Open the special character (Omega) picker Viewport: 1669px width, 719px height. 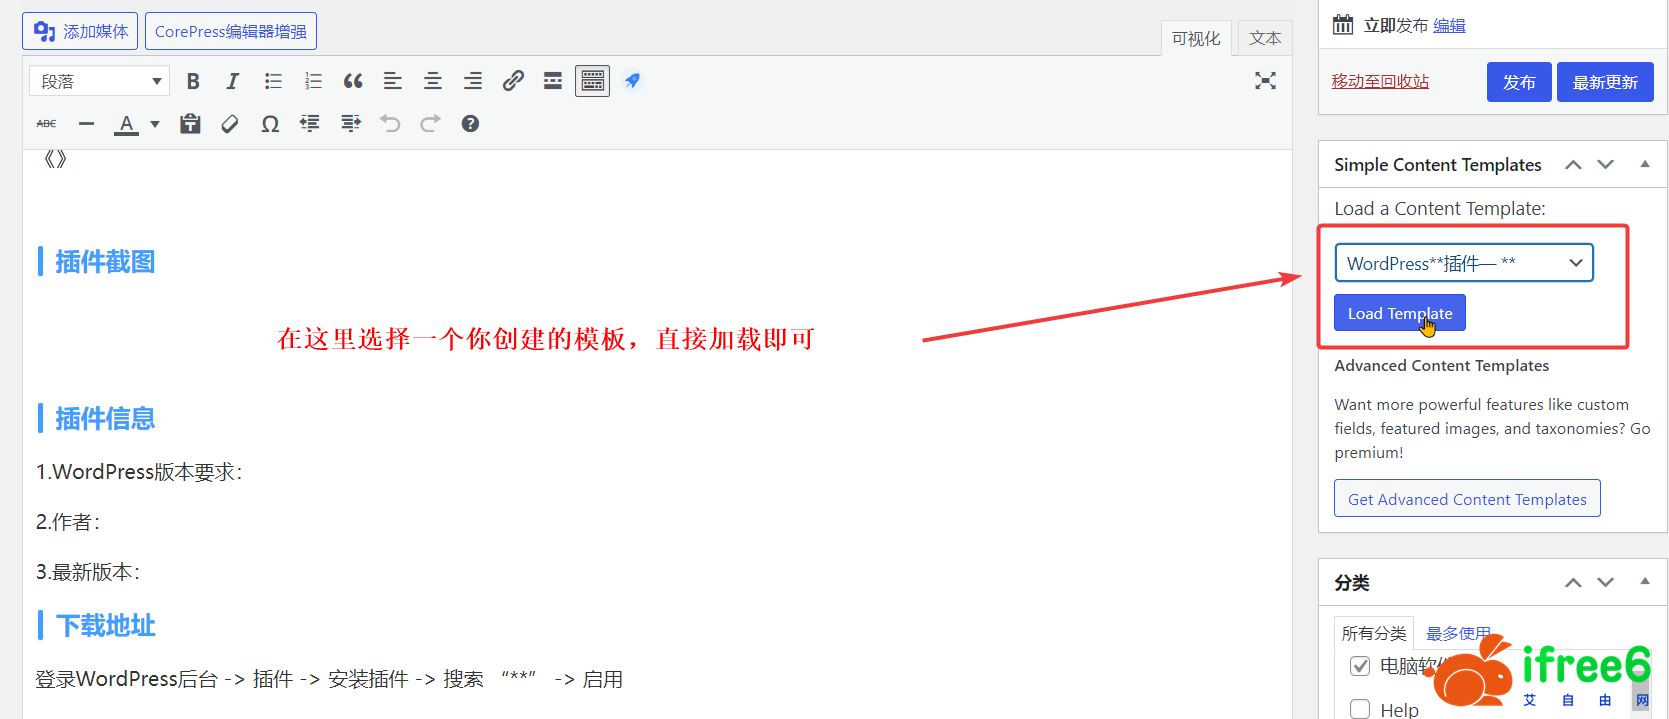point(270,124)
